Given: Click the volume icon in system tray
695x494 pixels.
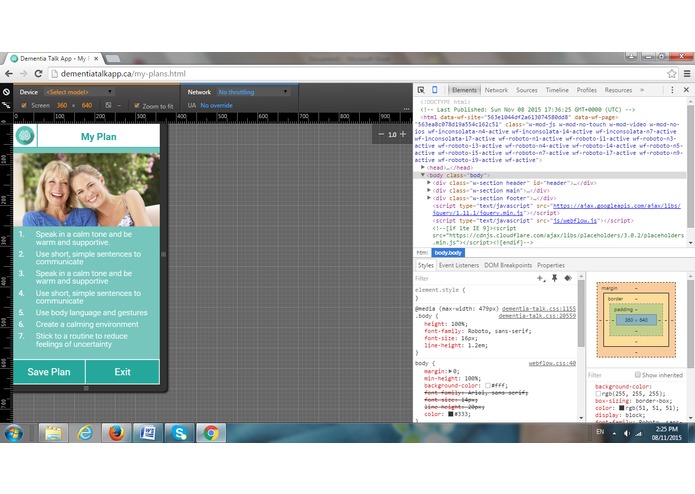Looking at the screenshot, I should pyautogui.click(x=626, y=434).
